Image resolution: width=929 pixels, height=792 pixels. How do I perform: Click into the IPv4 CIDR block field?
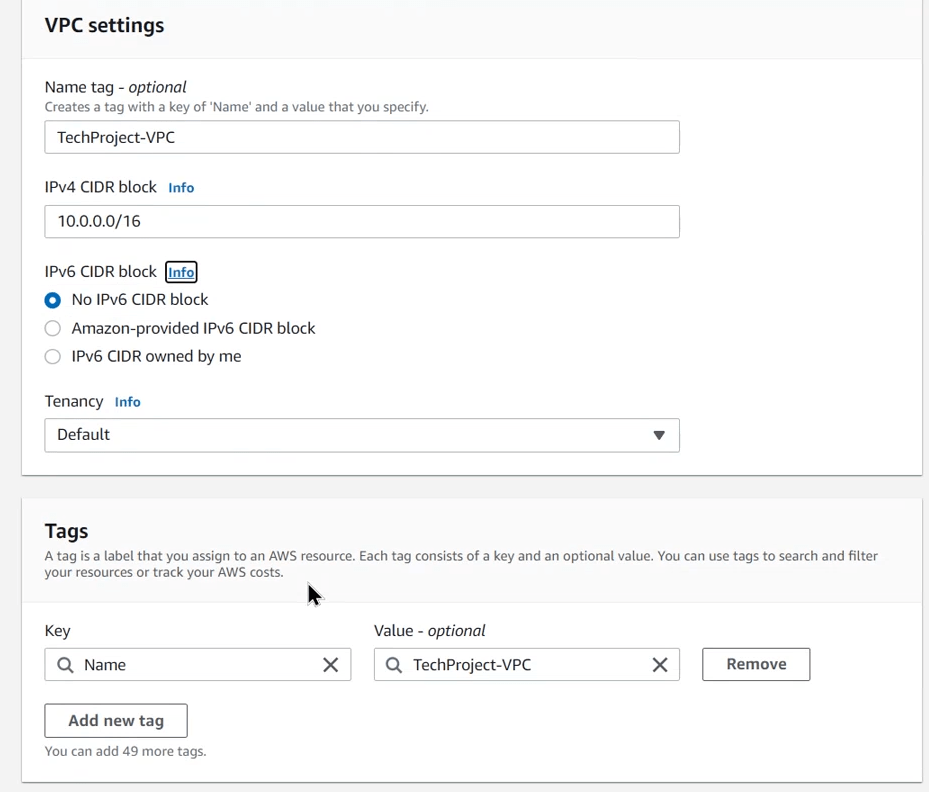pyautogui.click(x=361, y=222)
